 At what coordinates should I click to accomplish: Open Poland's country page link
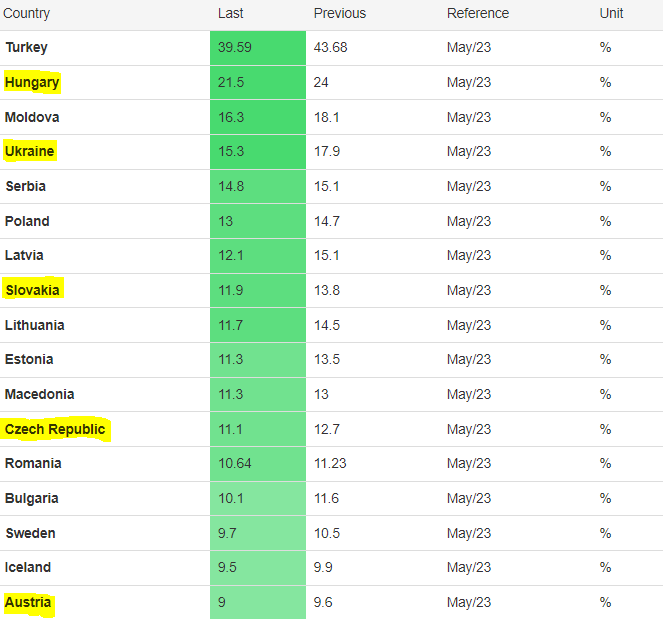click(27, 221)
